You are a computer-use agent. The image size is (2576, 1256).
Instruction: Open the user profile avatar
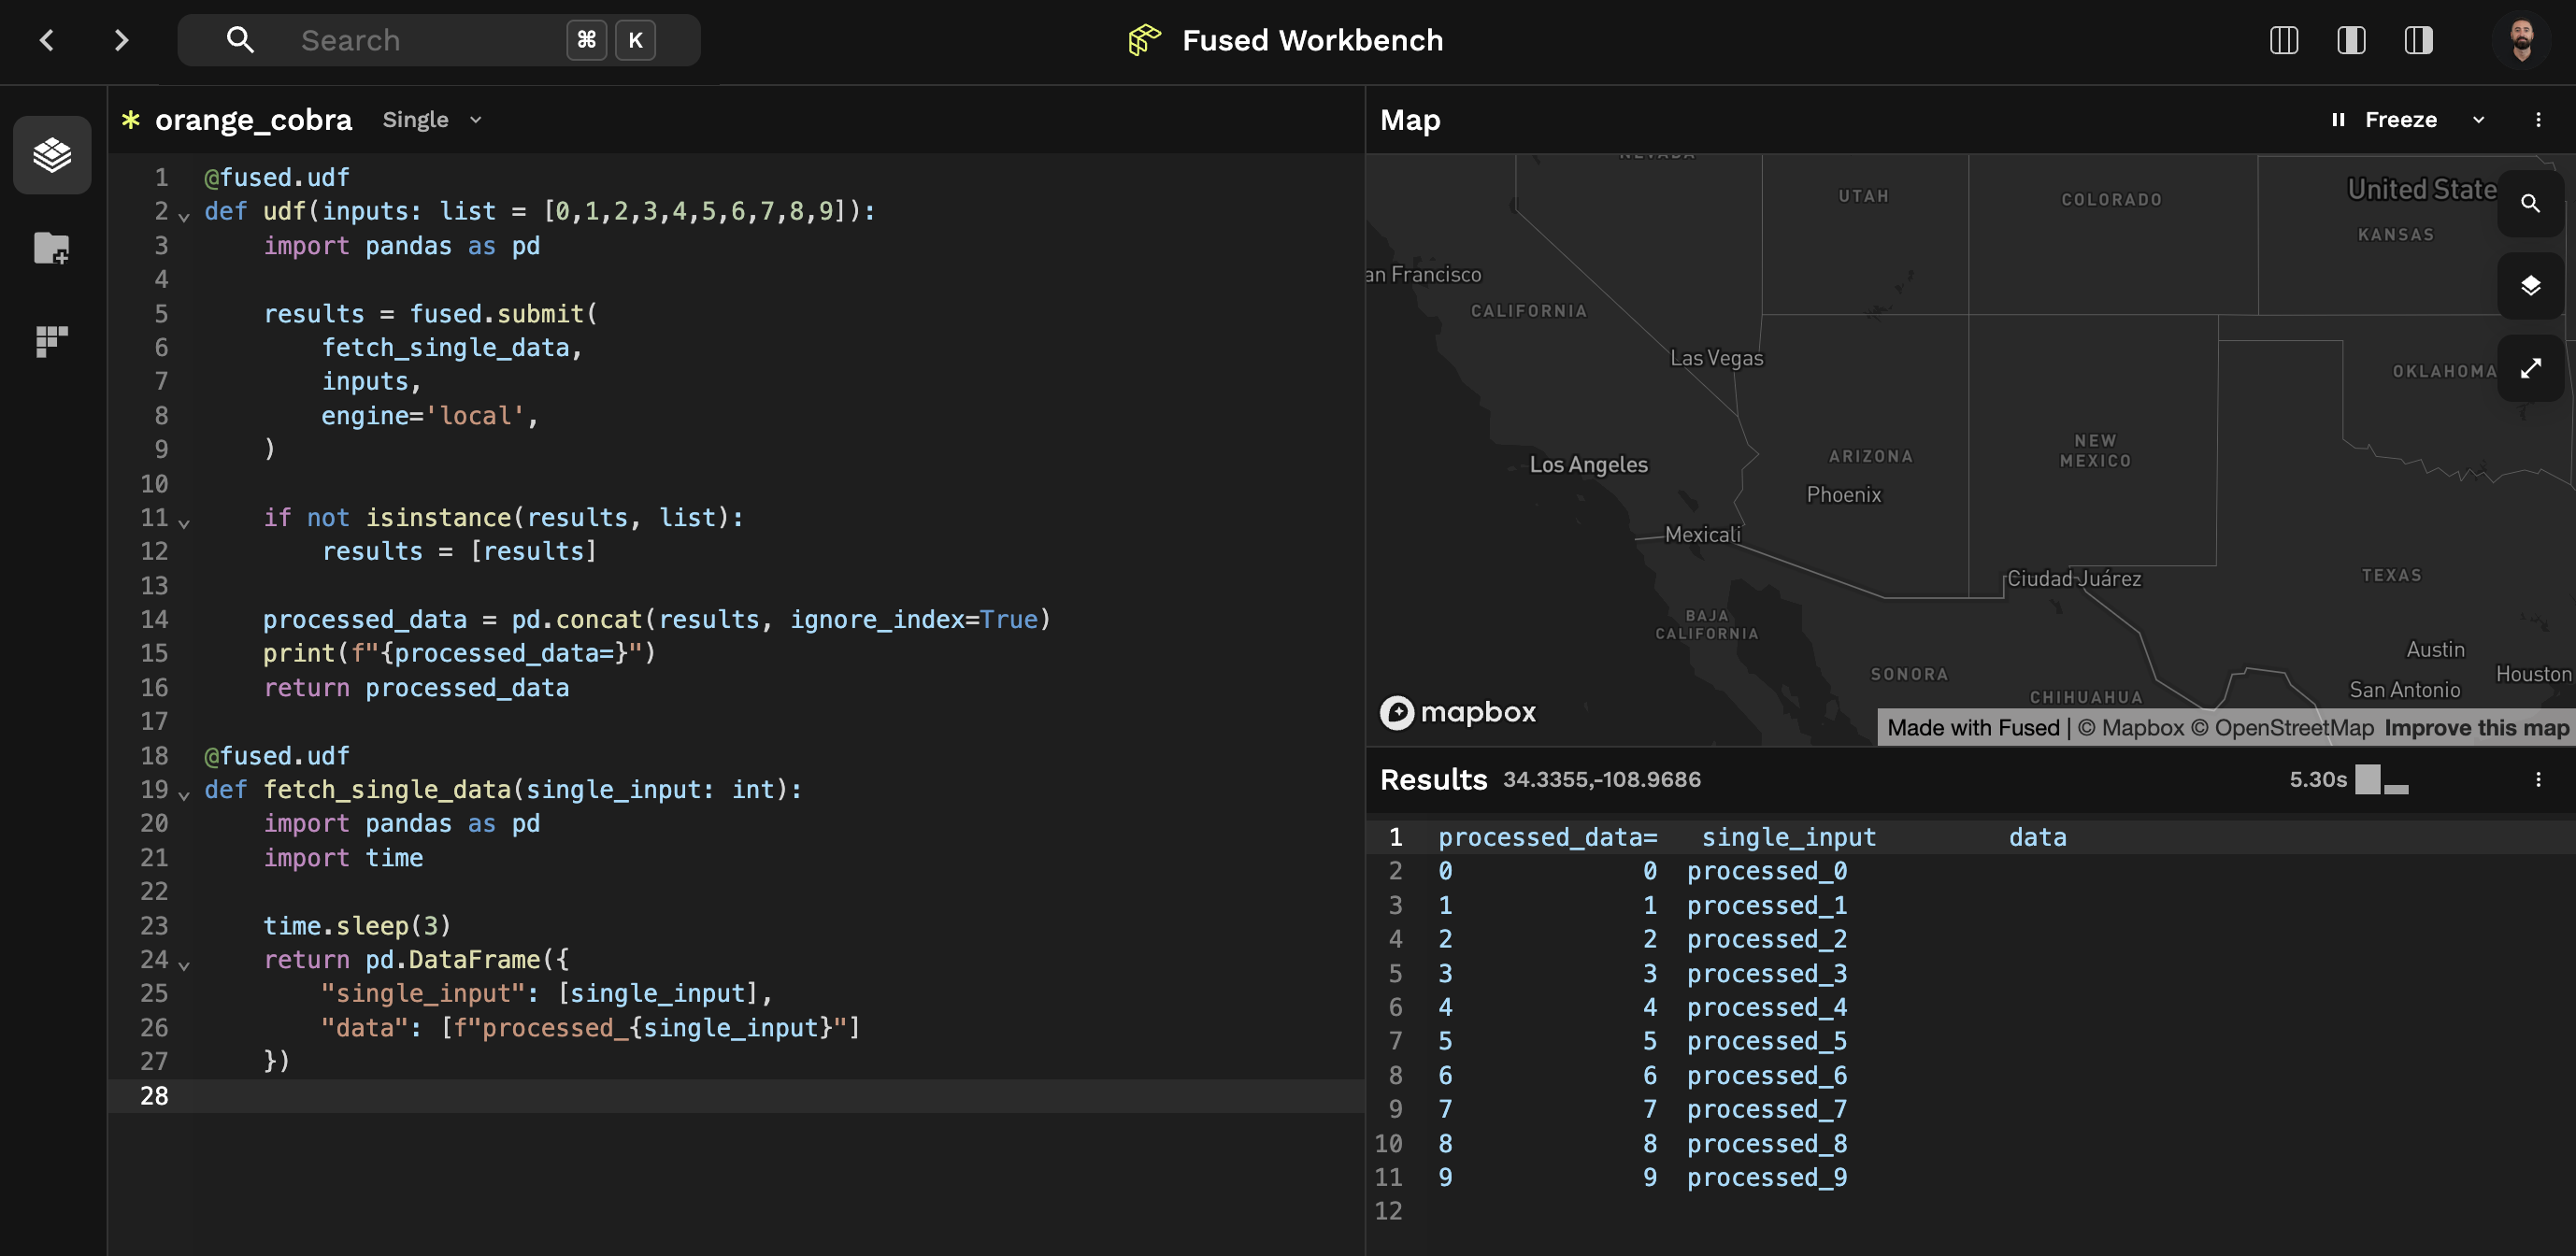pos(2521,40)
